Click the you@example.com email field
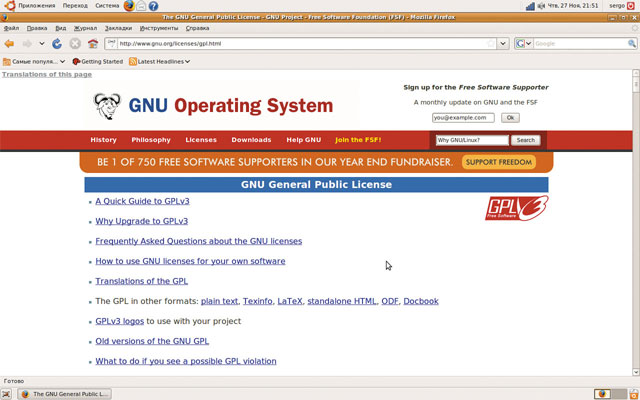The width and height of the screenshot is (640, 400). point(463,118)
